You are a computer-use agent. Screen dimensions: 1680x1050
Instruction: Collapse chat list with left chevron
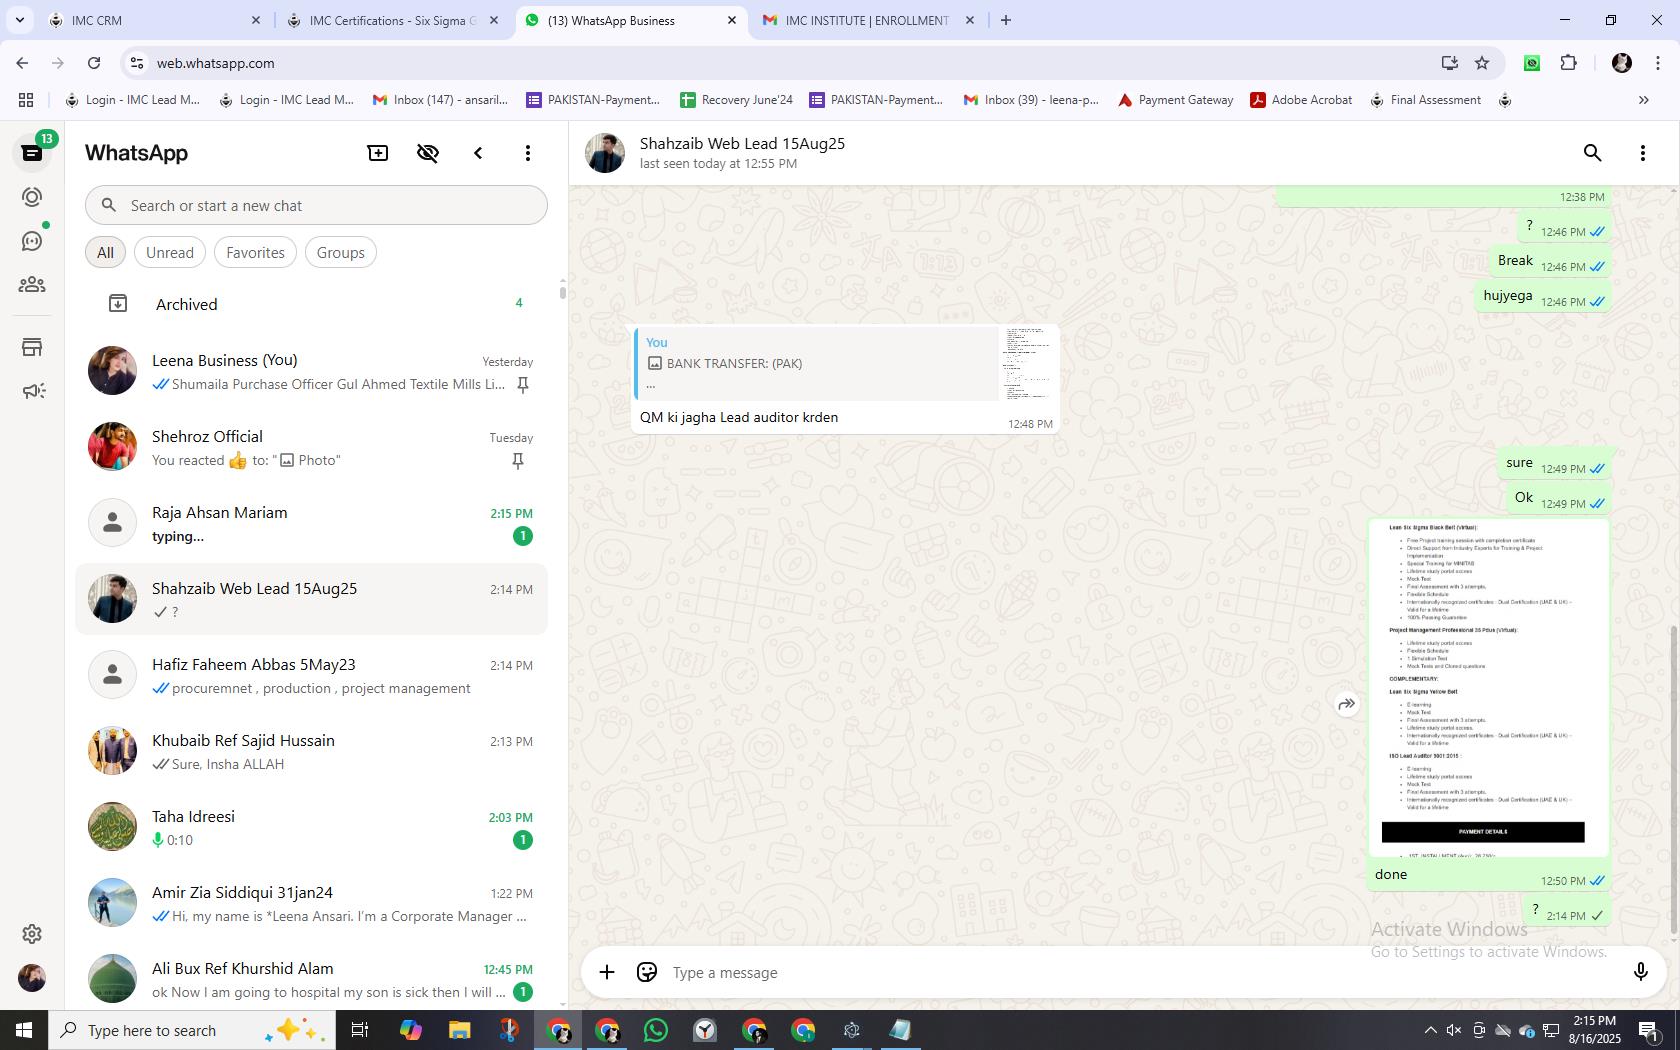click(478, 153)
